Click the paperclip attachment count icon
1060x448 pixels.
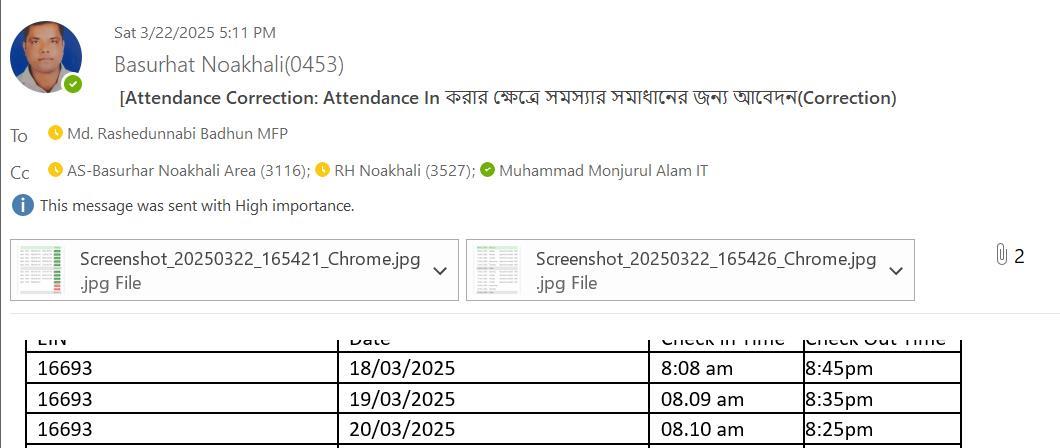(x=1002, y=255)
